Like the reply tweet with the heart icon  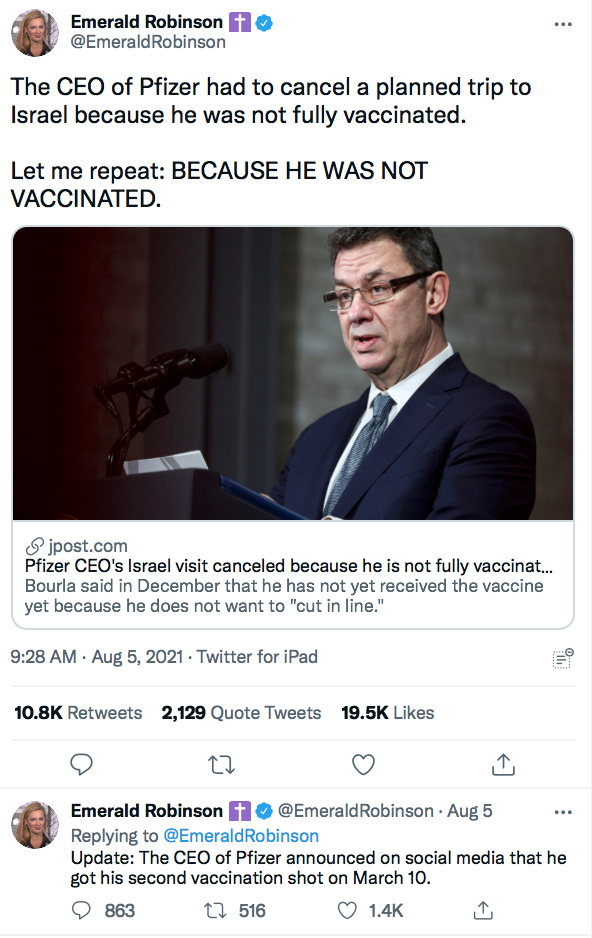point(347,911)
